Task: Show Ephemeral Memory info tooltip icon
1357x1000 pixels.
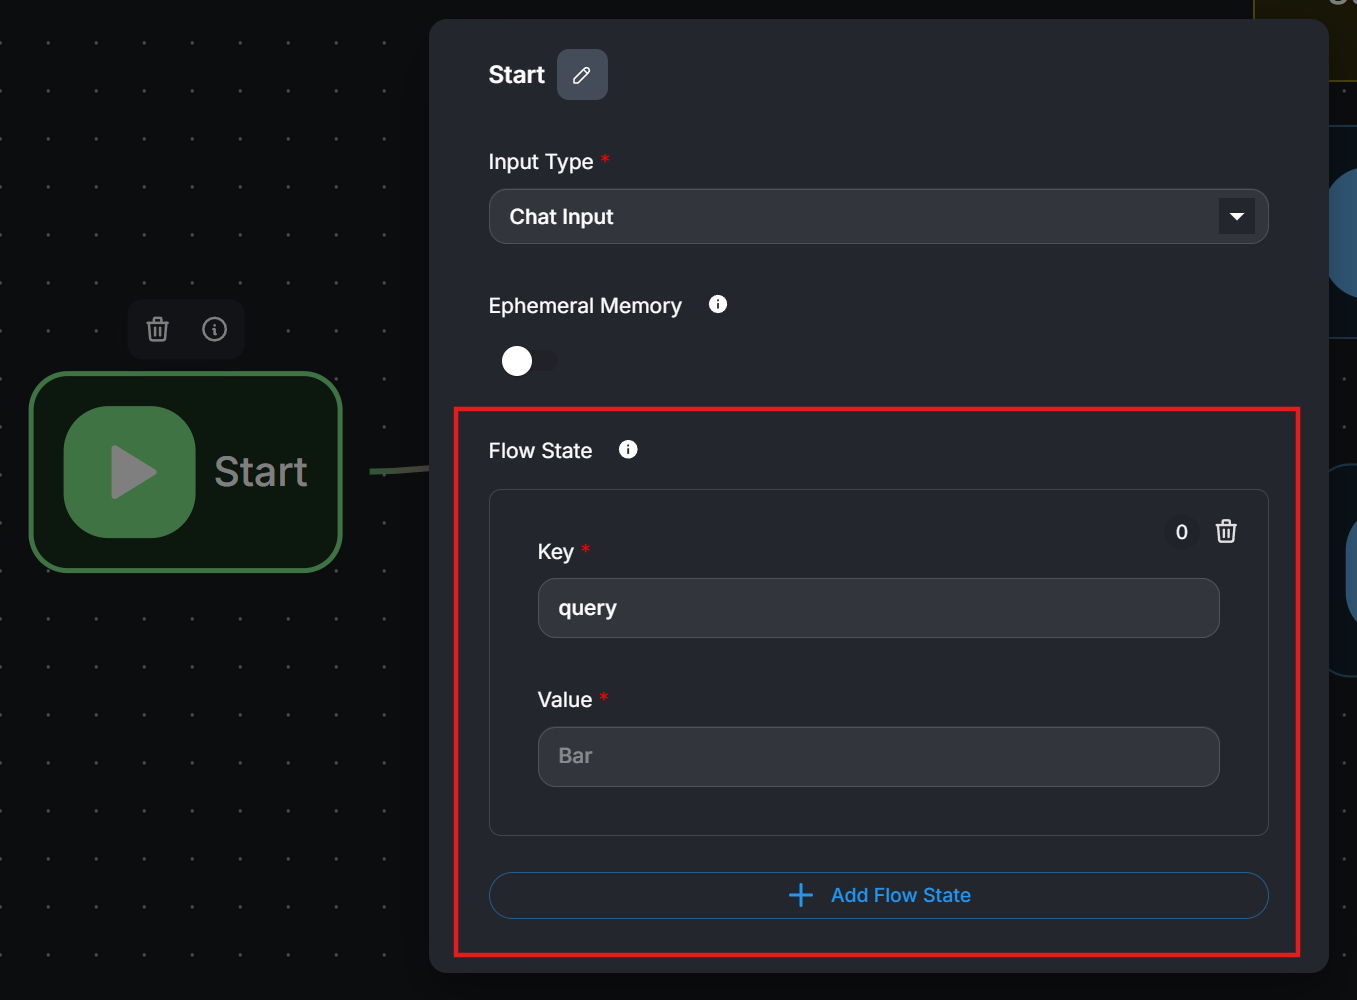Action: (x=718, y=304)
